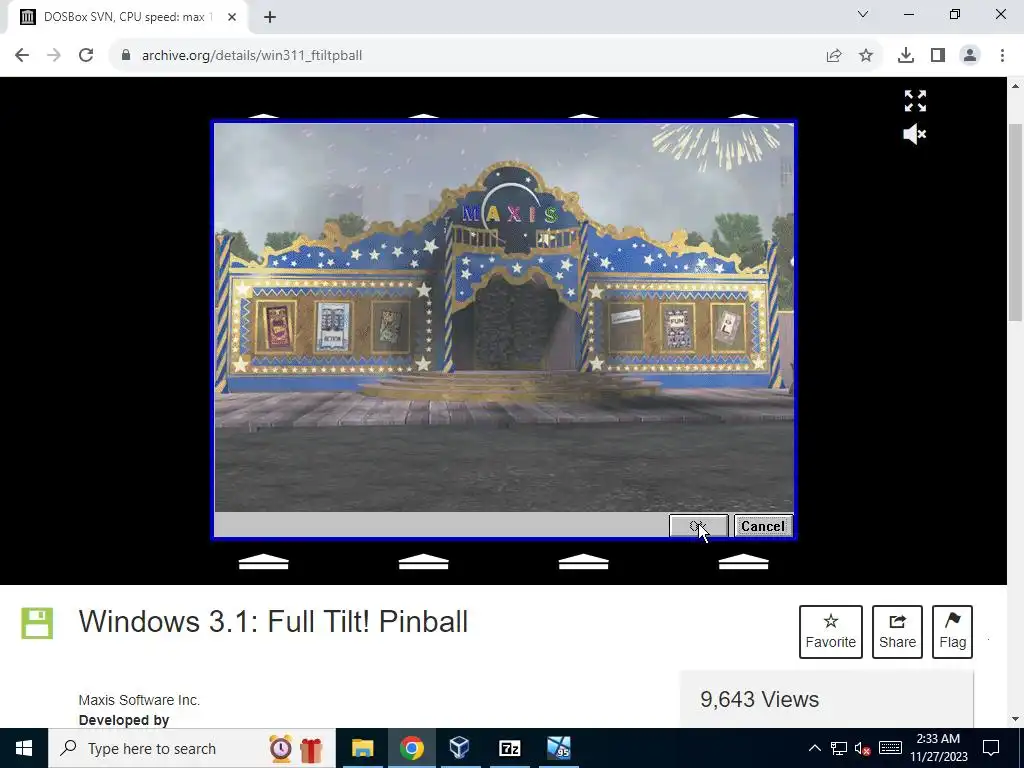
Task: Open Chrome three-dot menu
Action: coord(1002,56)
